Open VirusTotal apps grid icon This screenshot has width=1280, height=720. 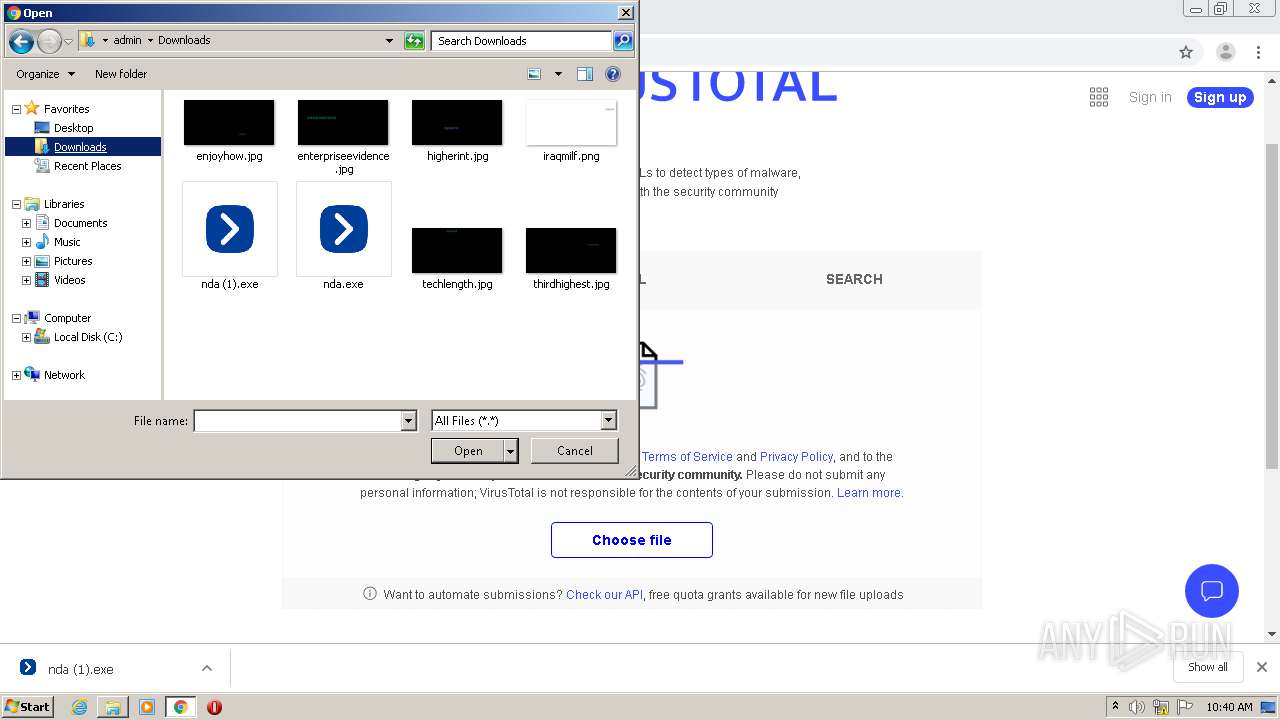pos(1099,97)
